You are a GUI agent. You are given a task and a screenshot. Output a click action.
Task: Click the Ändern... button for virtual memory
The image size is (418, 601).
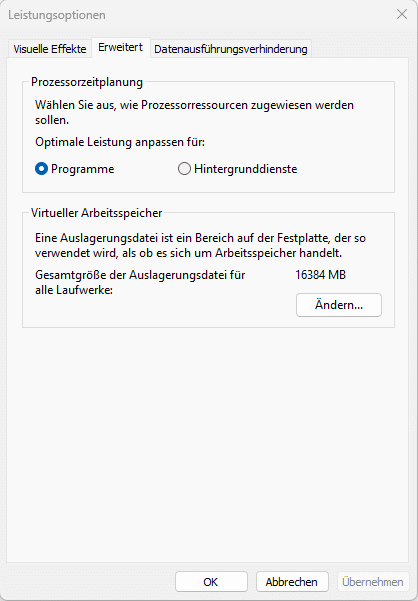click(x=339, y=305)
